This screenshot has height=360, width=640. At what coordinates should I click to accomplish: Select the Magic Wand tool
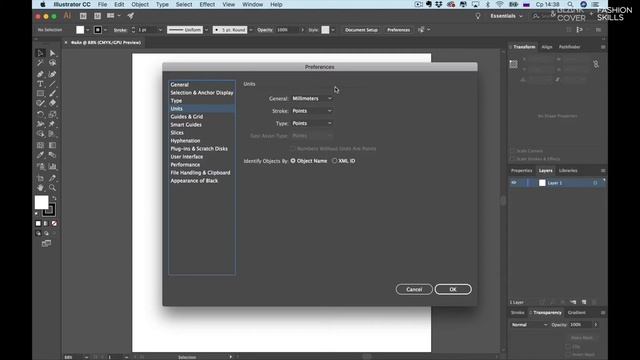click(40, 63)
